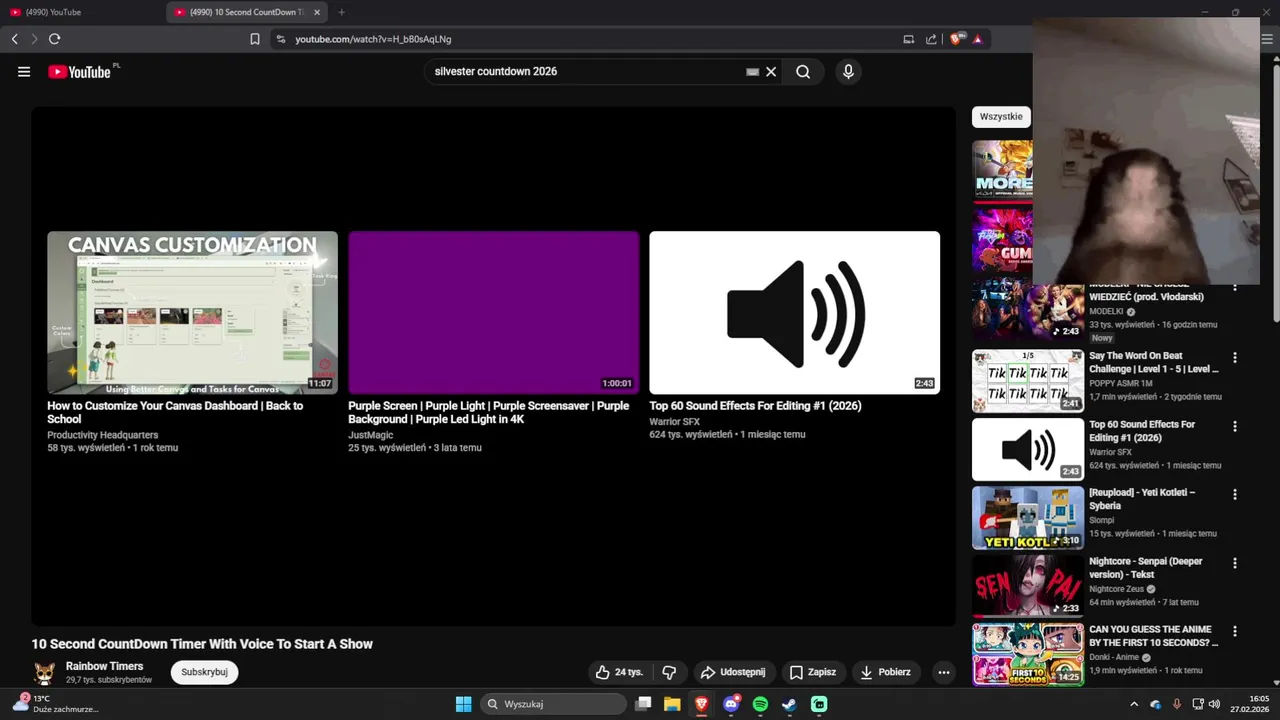Open options for Nightcore Senpai video

coord(1235,563)
